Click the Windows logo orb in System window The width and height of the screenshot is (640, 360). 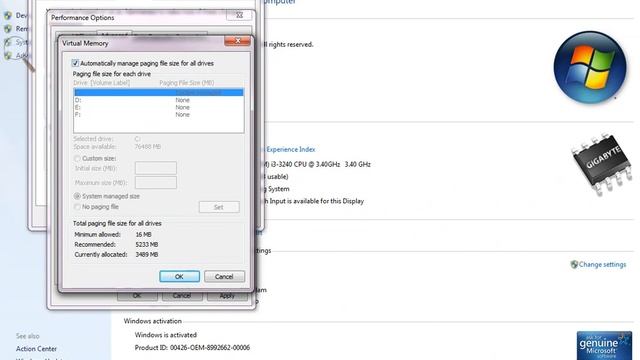click(x=589, y=67)
